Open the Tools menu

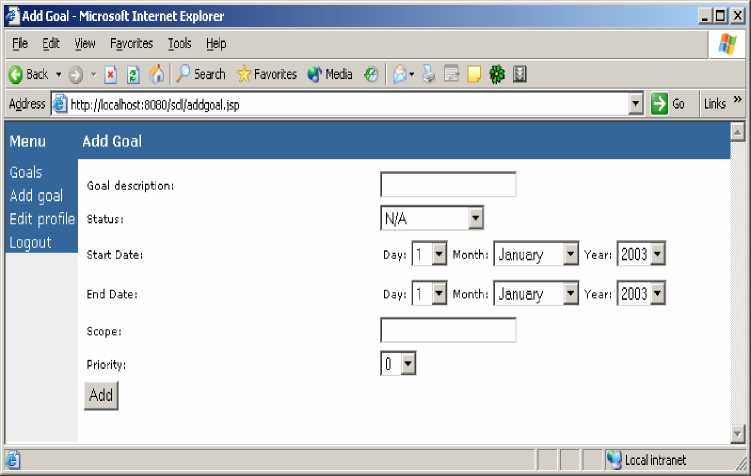tap(180, 44)
